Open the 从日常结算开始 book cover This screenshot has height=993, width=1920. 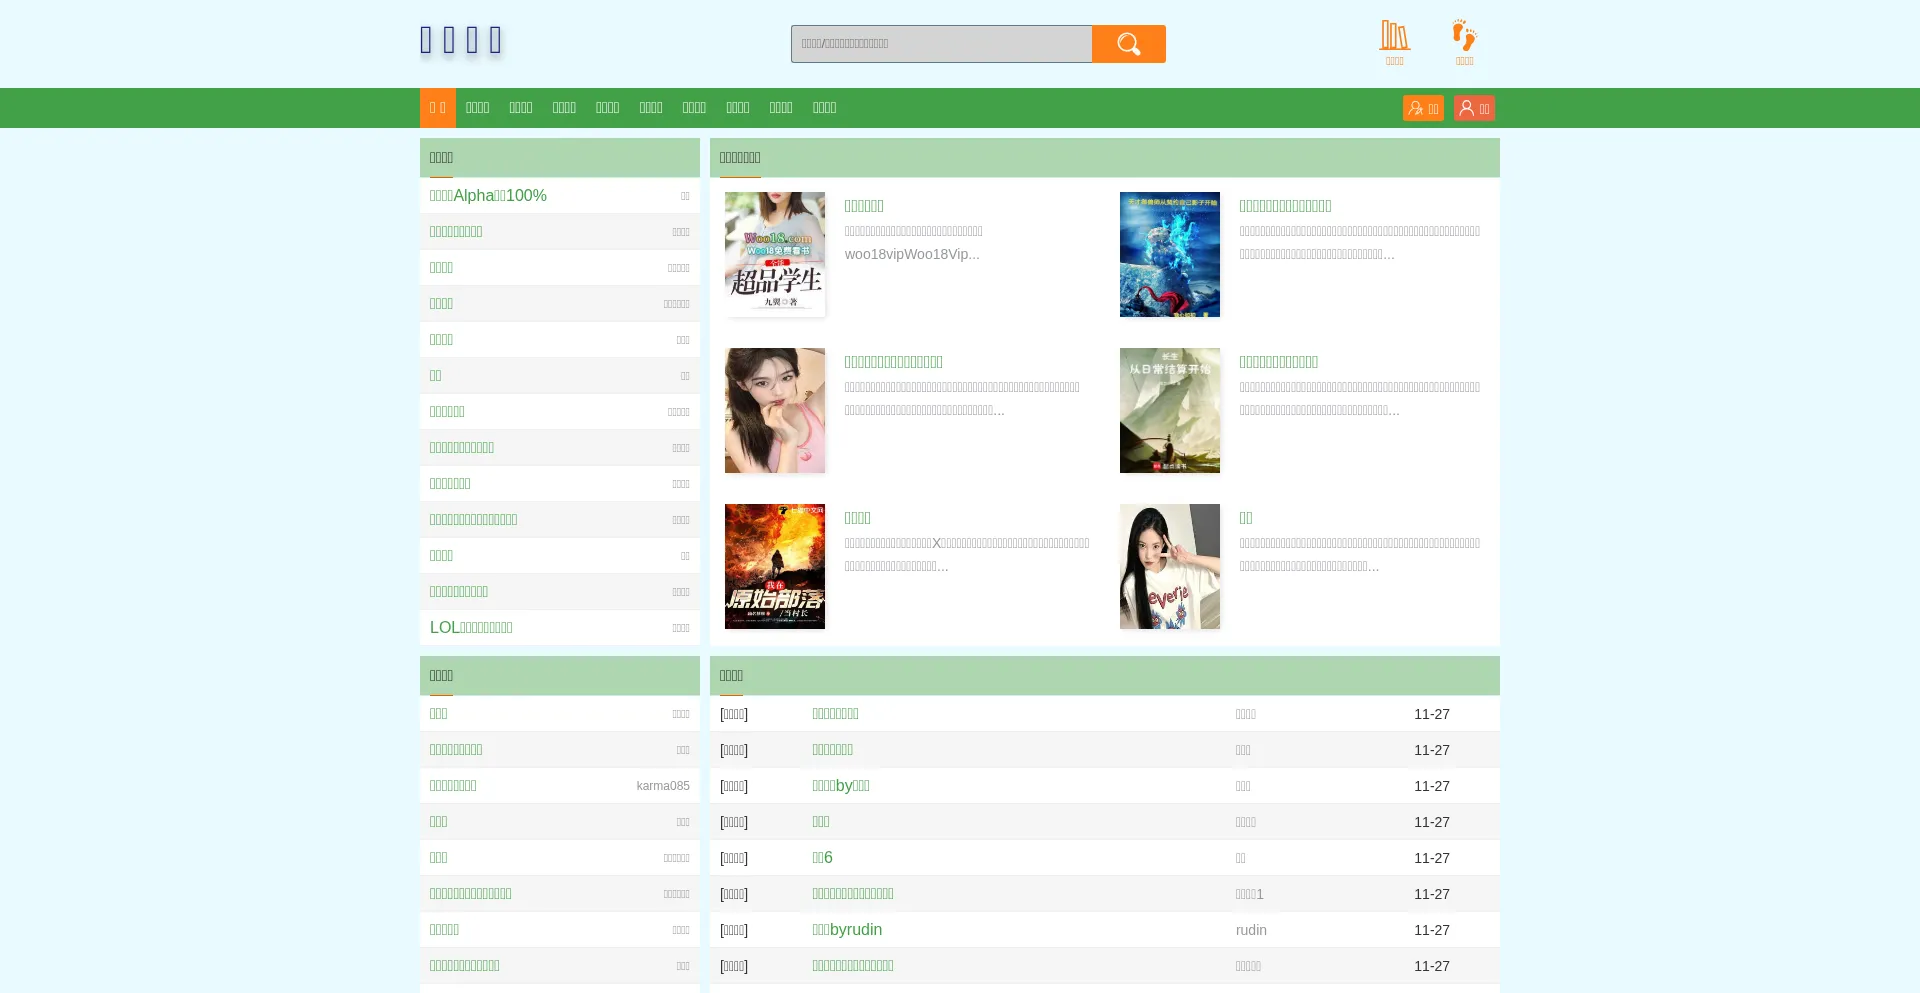pos(1169,410)
